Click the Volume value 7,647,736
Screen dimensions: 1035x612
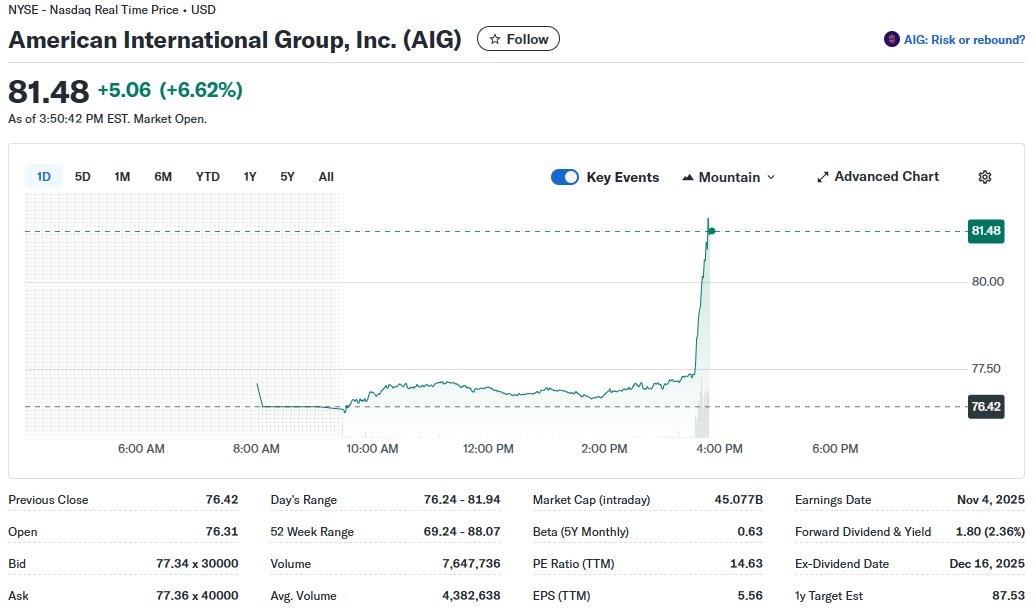coord(471,564)
